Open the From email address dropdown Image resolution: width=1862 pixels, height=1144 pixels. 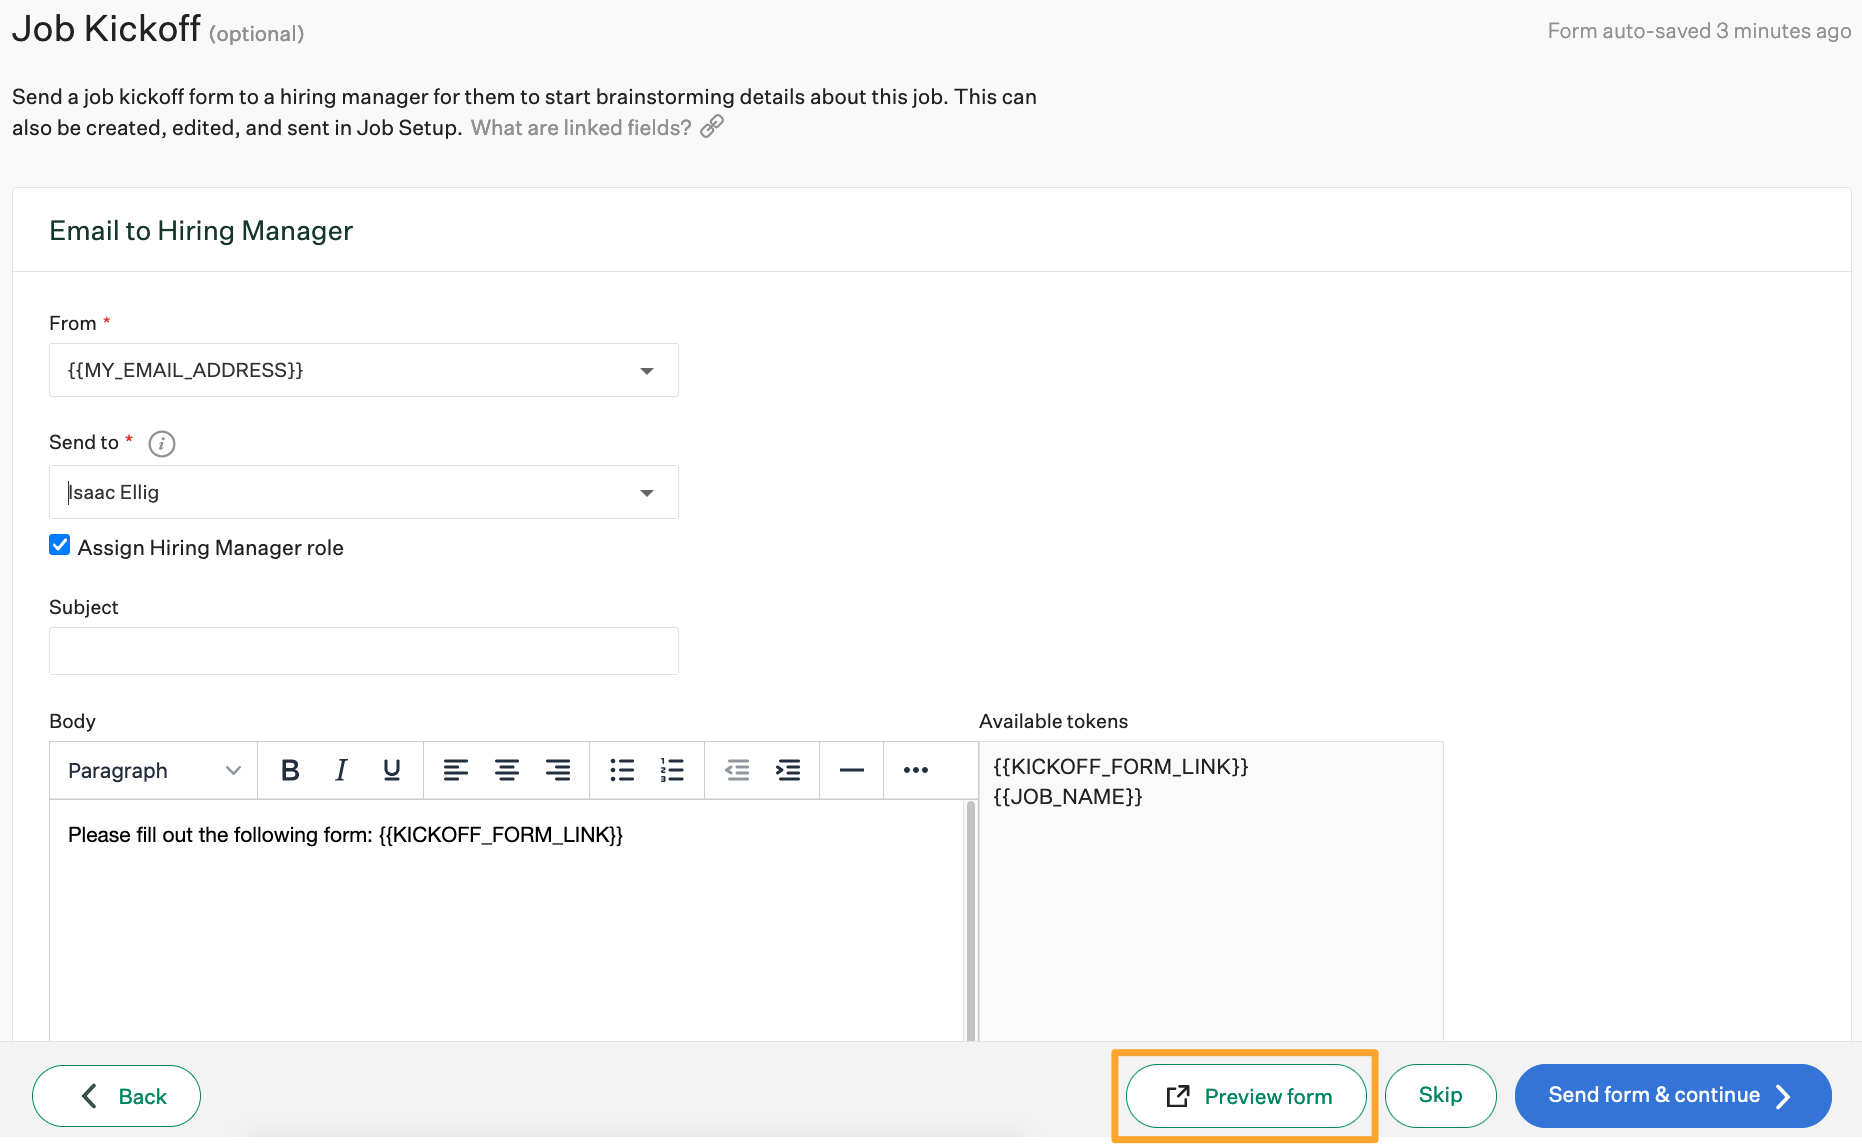pyautogui.click(x=646, y=369)
